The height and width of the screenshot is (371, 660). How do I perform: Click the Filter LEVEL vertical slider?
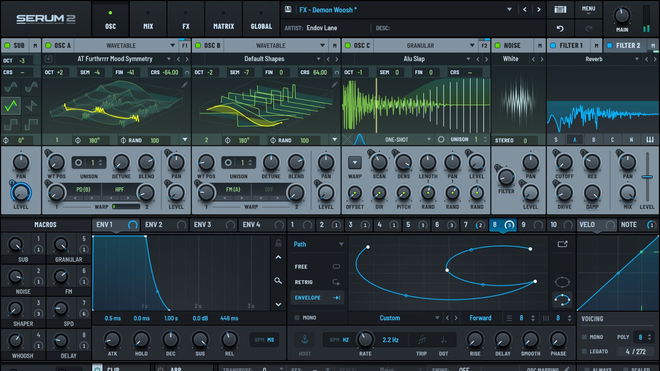tap(647, 177)
